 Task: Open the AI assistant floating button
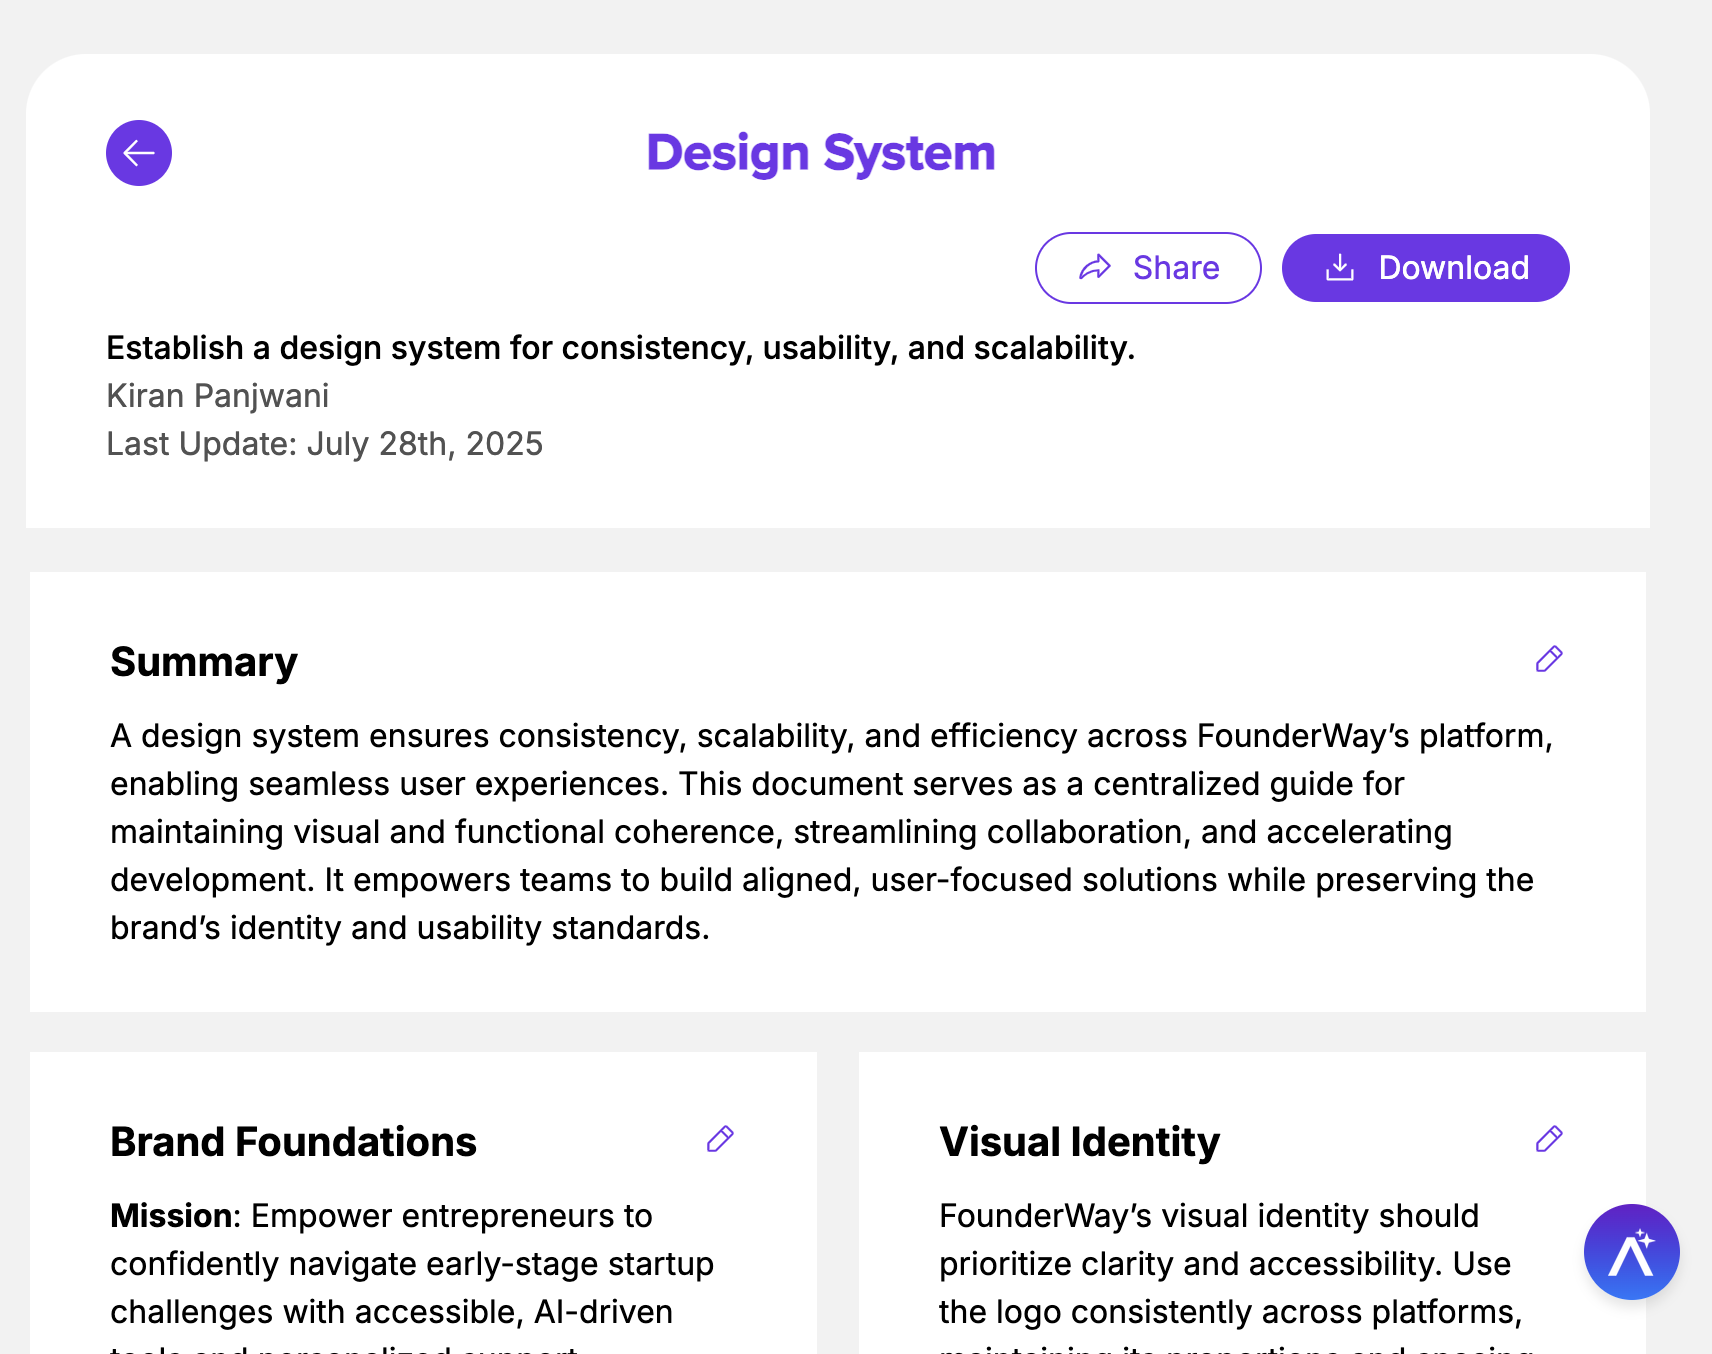coord(1632,1252)
